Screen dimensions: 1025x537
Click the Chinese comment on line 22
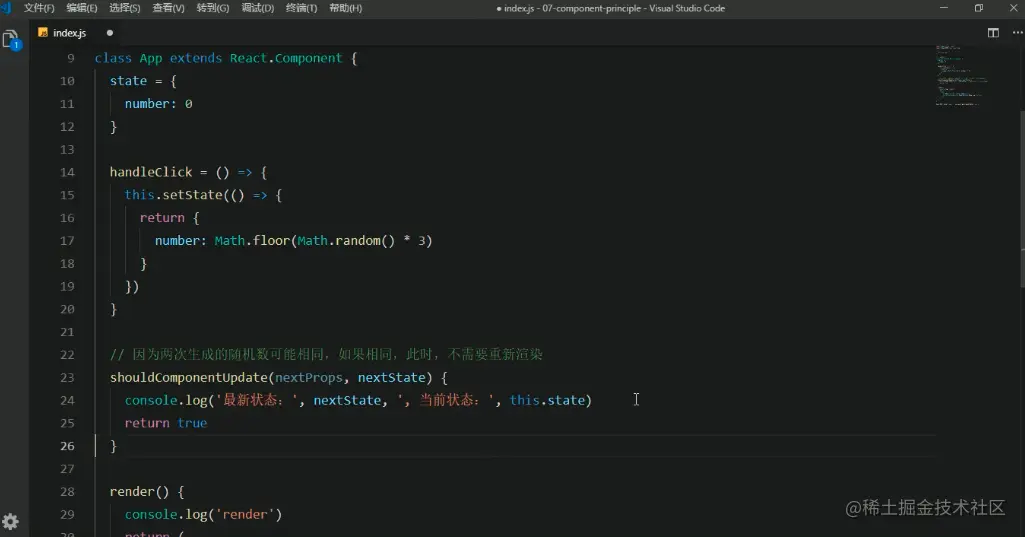[326, 355]
